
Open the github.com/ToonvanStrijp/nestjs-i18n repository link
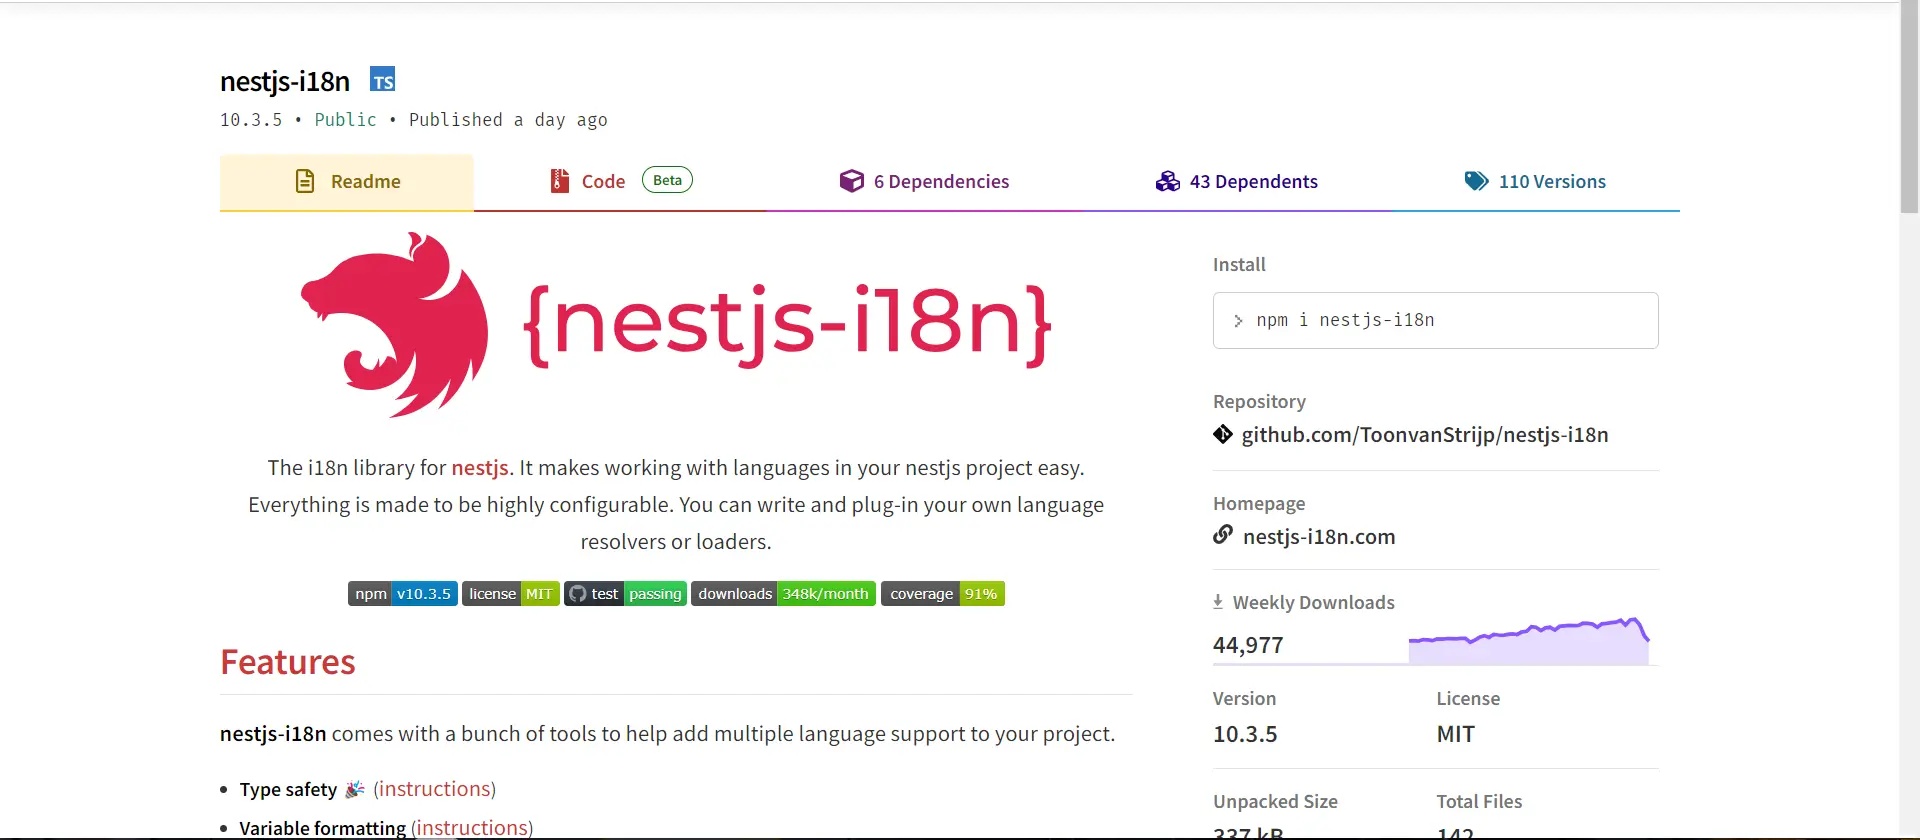1424,435
